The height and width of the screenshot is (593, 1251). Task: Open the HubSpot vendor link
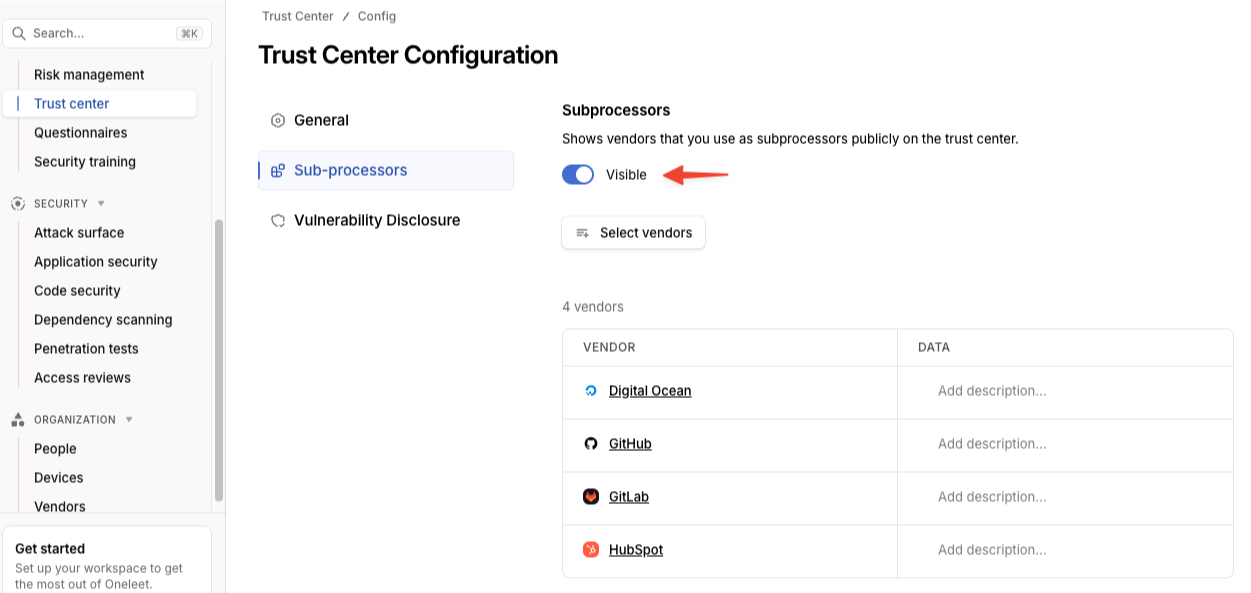pyautogui.click(x=636, y=550)
